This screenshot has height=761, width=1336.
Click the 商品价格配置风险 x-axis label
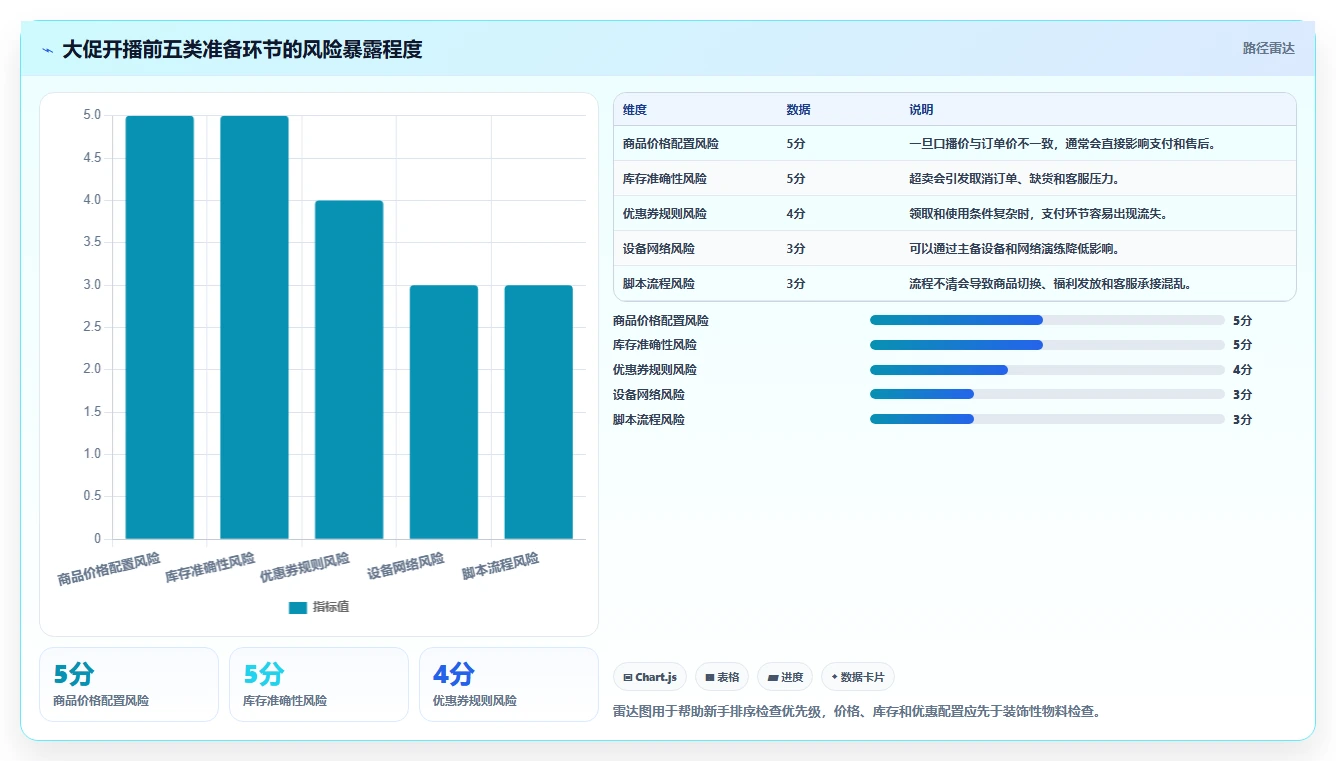[x=109, y=568]
